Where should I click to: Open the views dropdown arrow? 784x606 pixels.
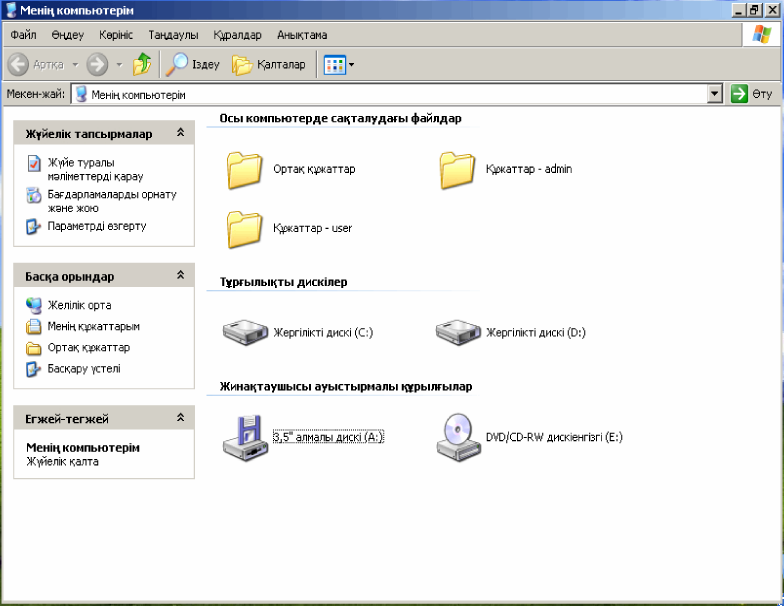[352, 64]
